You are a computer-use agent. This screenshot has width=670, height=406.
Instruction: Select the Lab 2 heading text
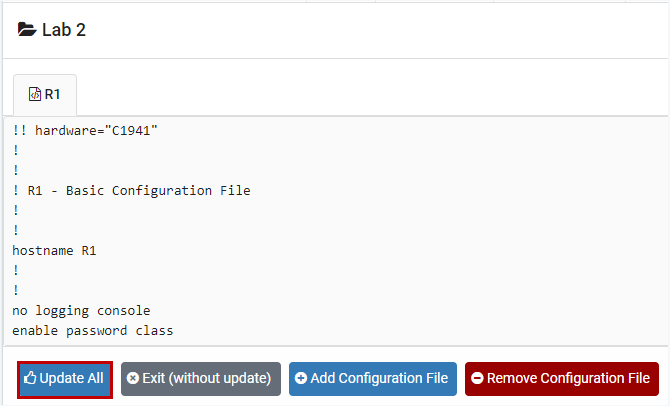[64, 30]
